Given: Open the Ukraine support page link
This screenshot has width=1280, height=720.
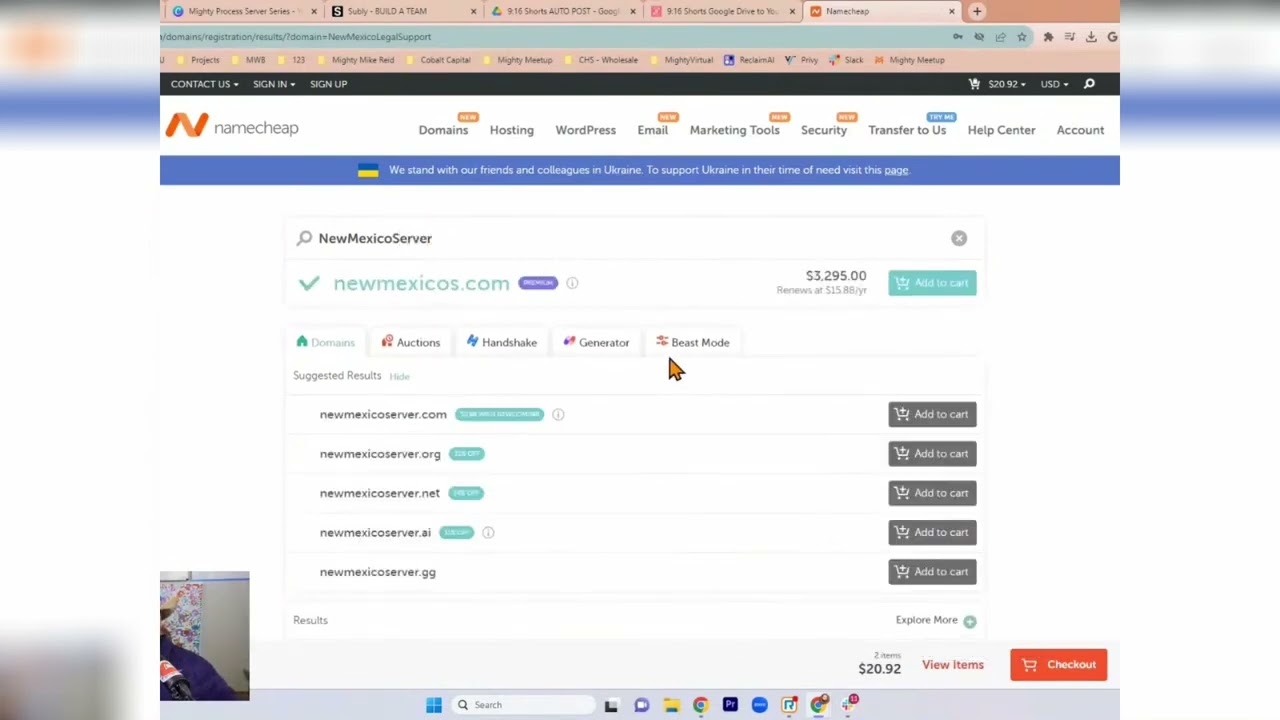Looking at the screenshot, I should pyautogui.click(x=896, y=170).
